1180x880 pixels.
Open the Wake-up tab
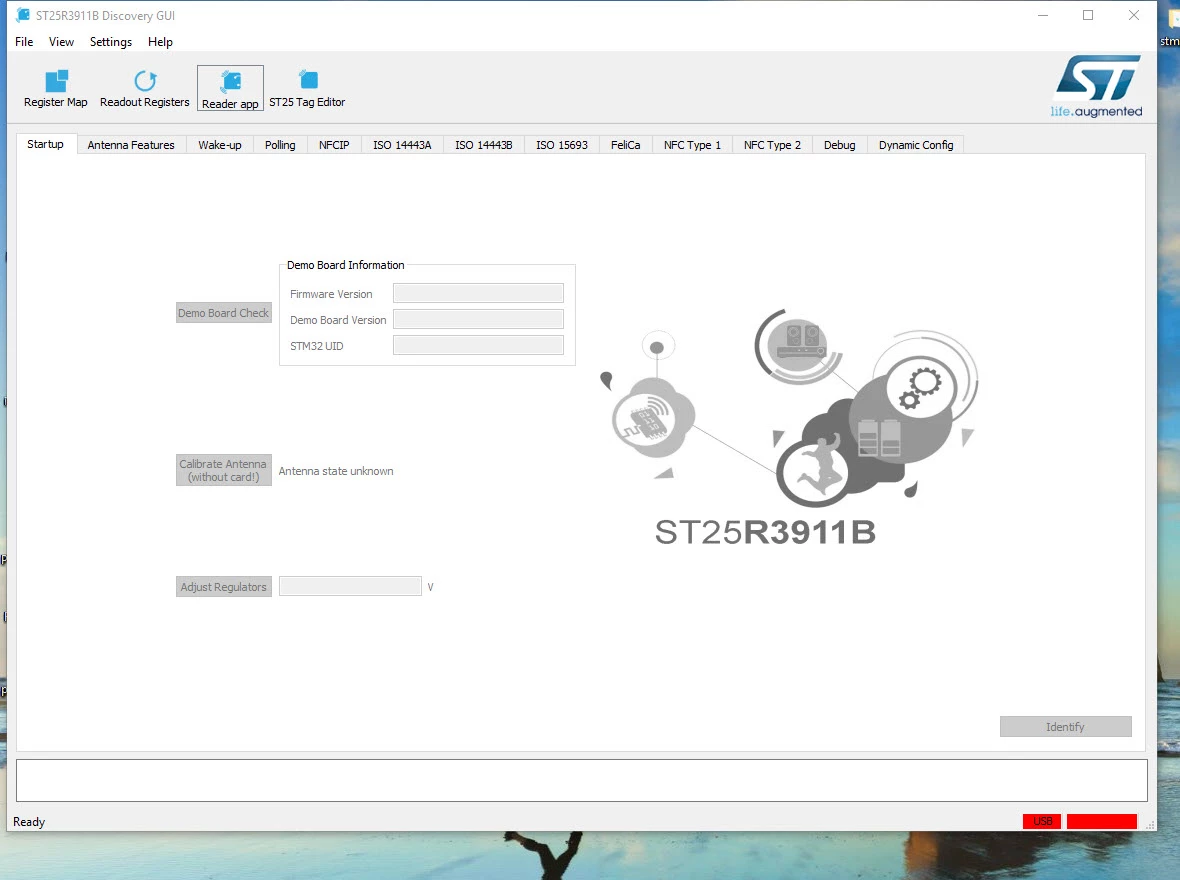click(220, 145)
